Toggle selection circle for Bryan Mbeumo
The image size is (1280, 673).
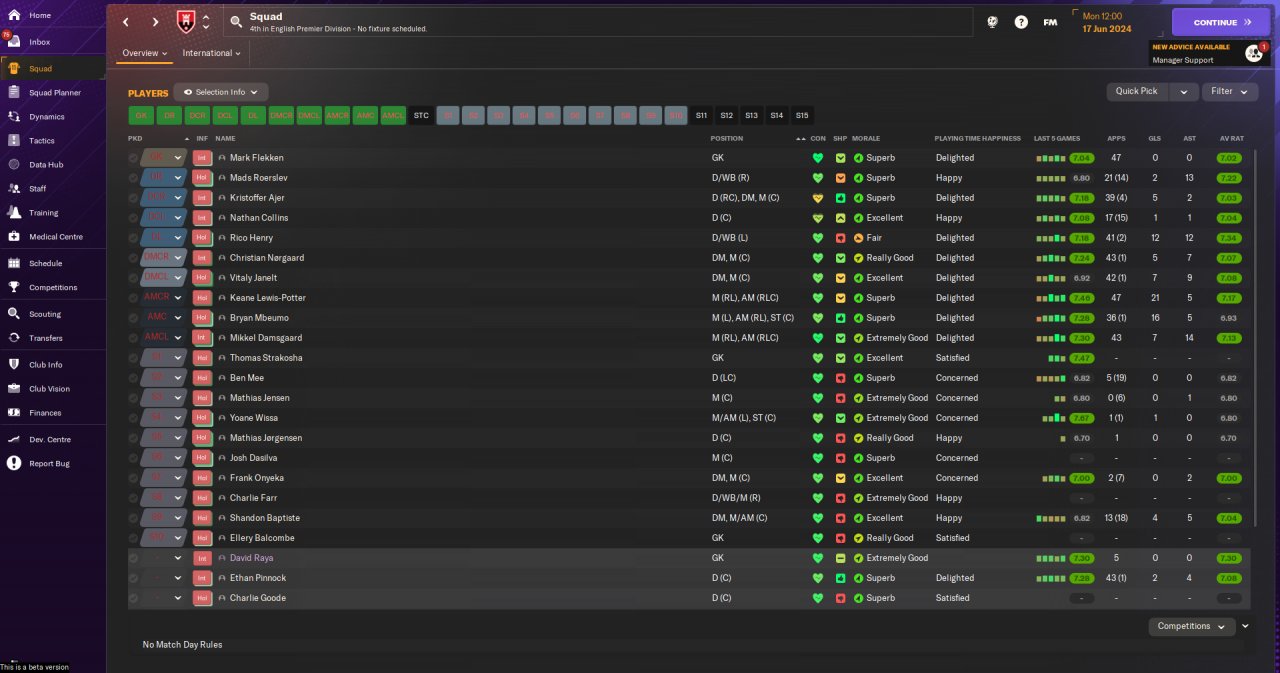tap(133, 318)
